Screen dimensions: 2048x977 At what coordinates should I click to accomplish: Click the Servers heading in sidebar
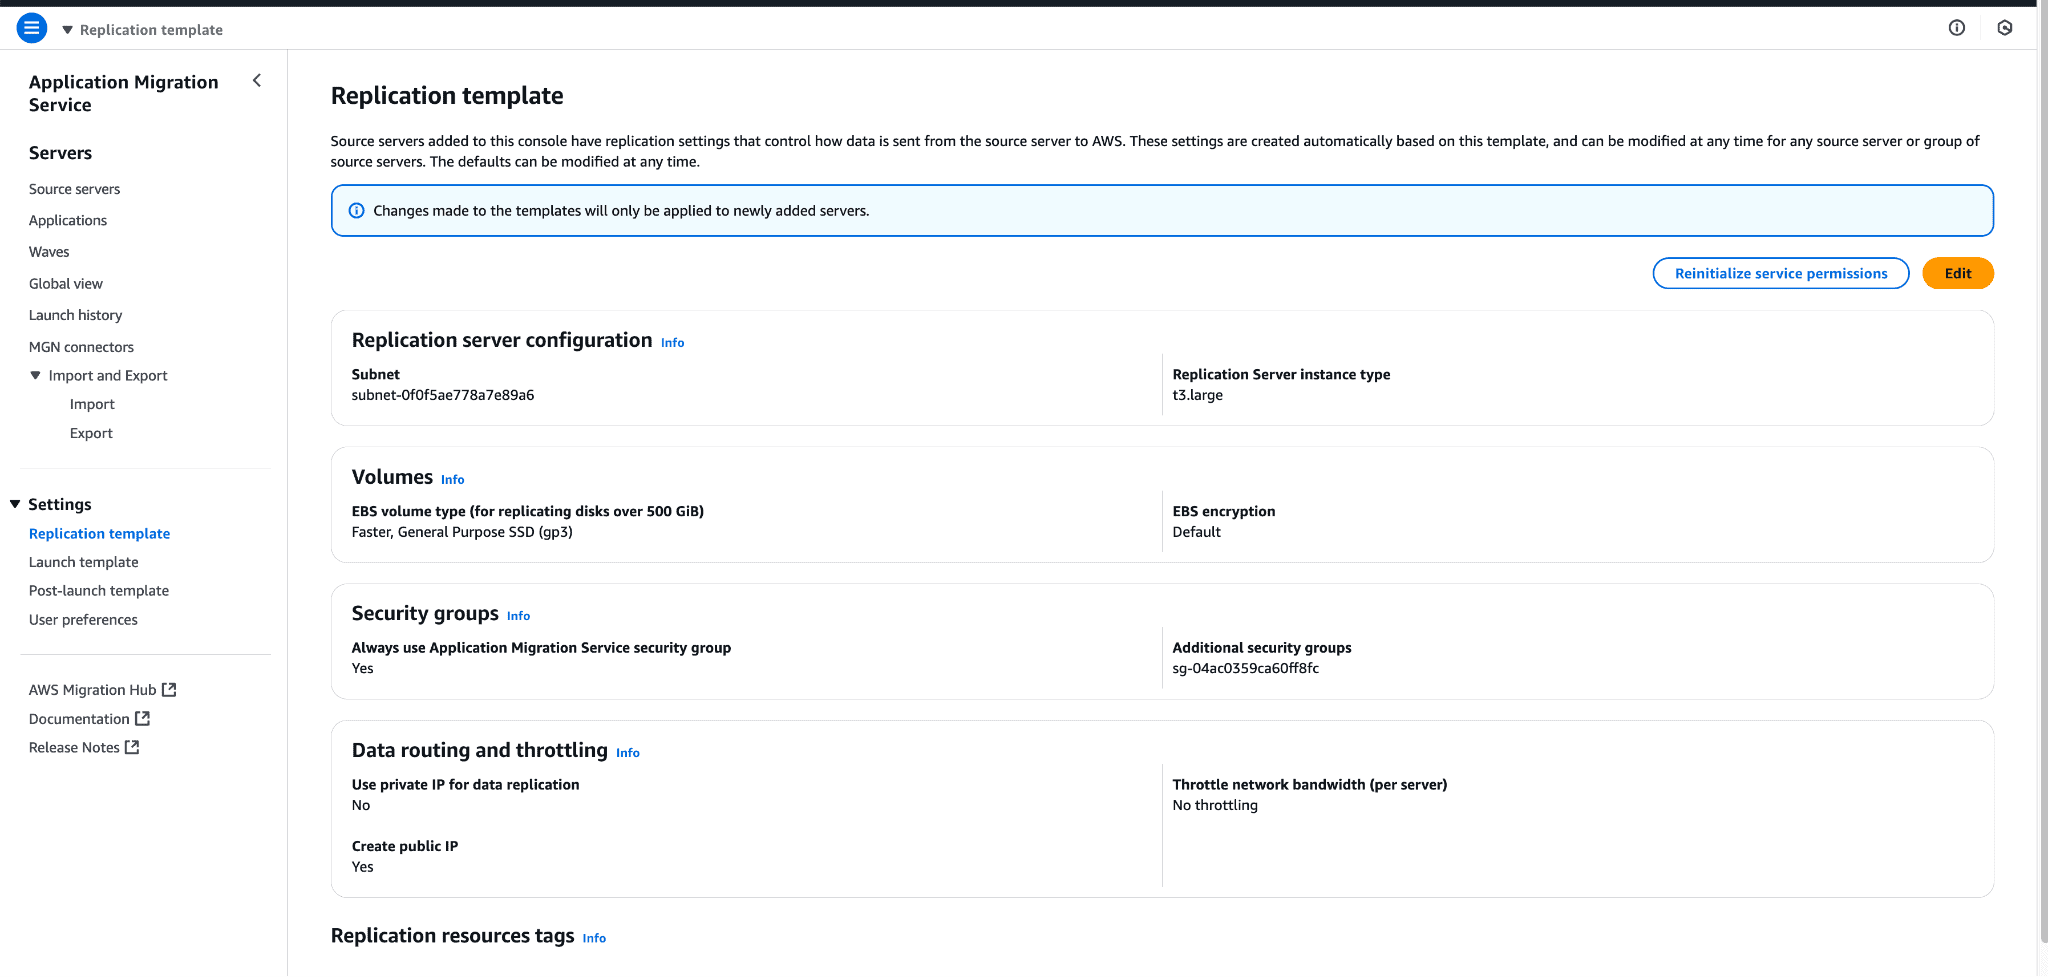pyautogui.click(x=60, y=153)
